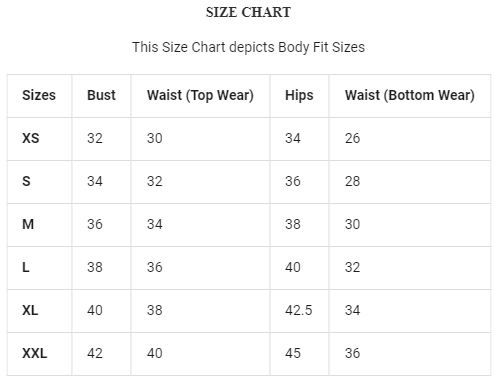Screen dimensions: 499x384
Task: Select the L size row label
Action: click(26, 267)
